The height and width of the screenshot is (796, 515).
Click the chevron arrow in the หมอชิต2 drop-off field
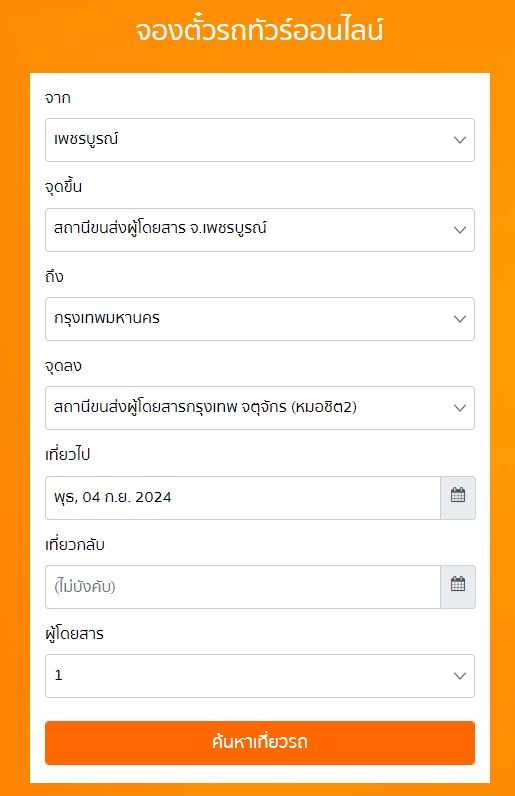[460, 408]
